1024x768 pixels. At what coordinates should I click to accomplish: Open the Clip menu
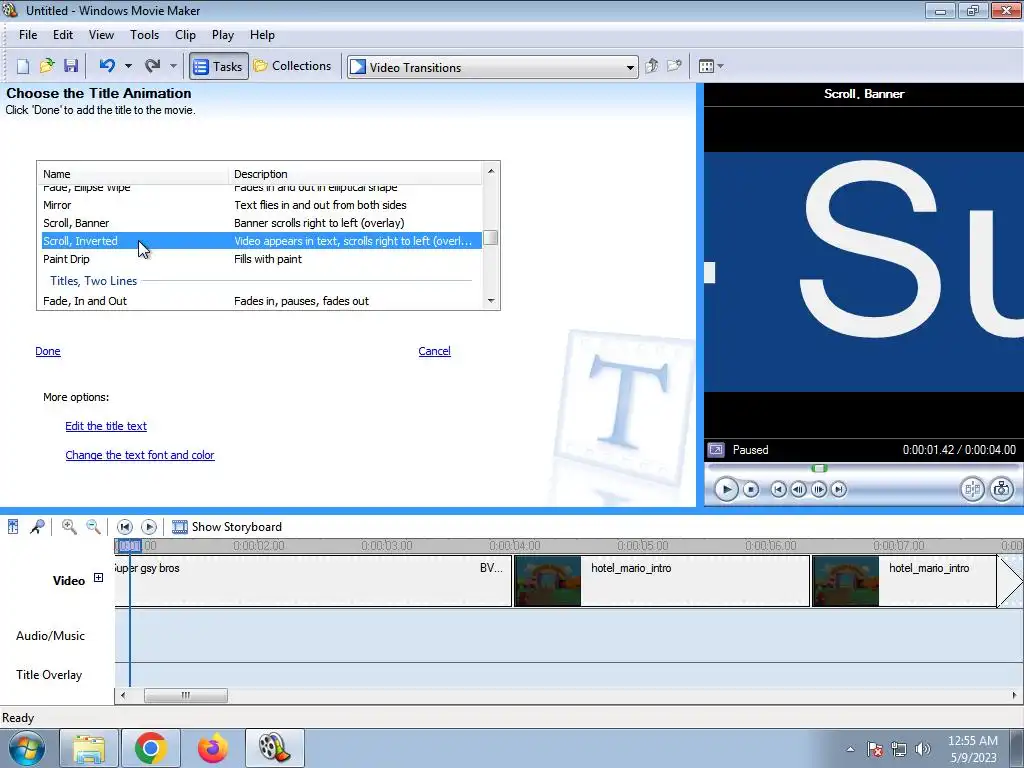pyautogui.click(x=185, y=35)
